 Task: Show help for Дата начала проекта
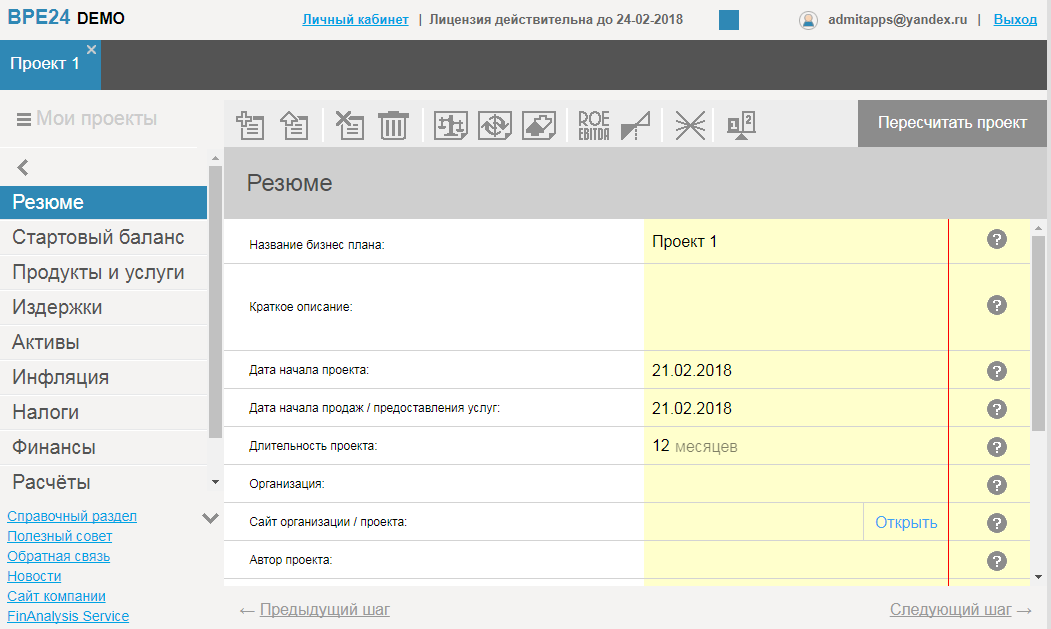pyautogui.click(x=997, y=371)
